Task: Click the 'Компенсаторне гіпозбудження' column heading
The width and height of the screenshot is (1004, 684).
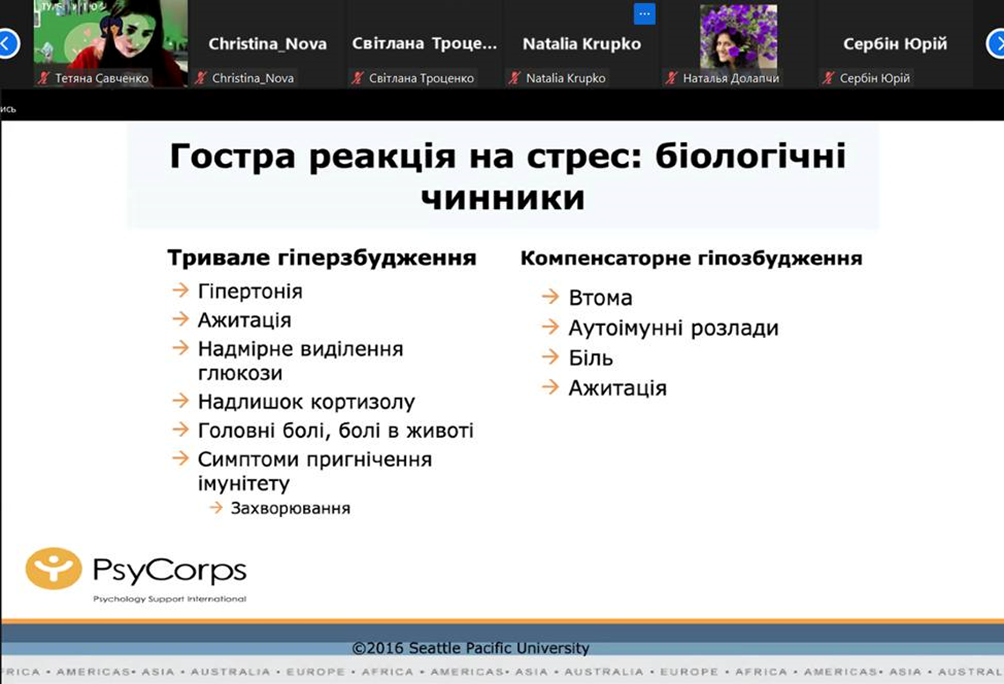Action: [x=690, y=258]
